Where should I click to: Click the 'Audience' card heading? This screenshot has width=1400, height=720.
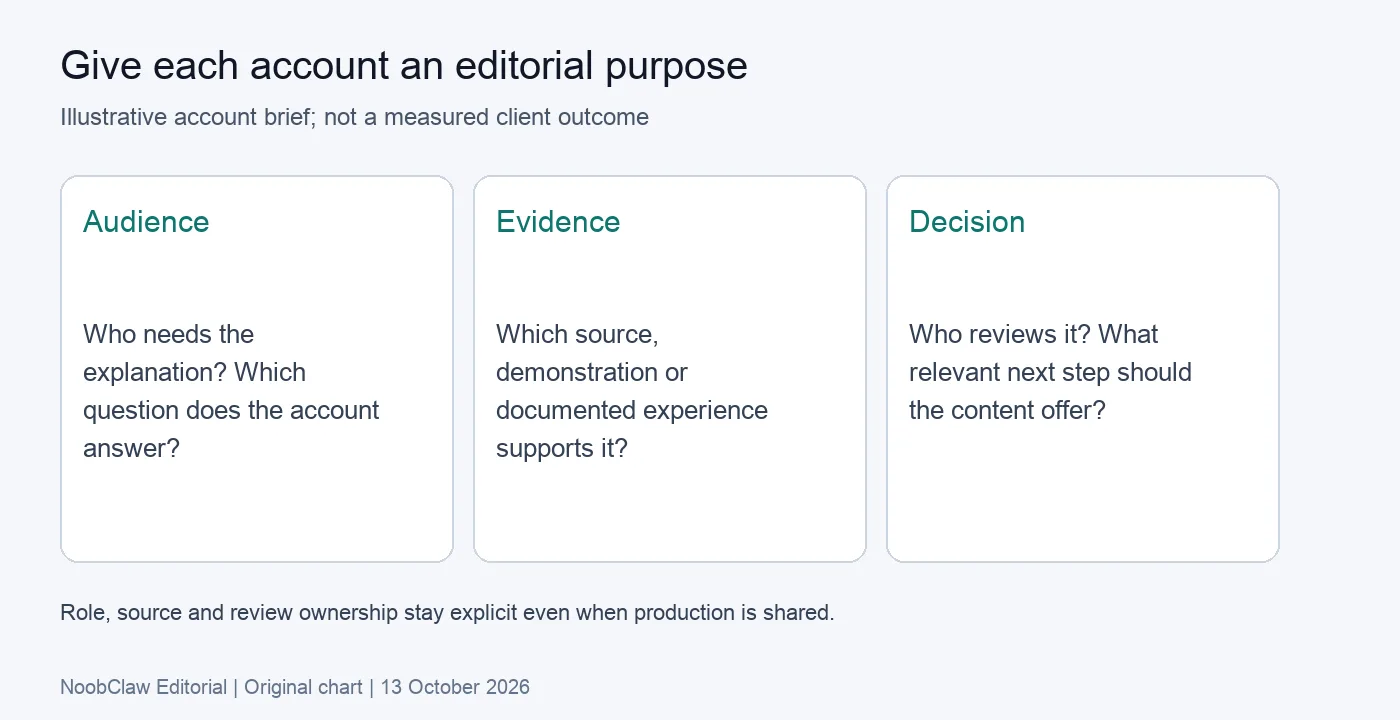point(146,221)
